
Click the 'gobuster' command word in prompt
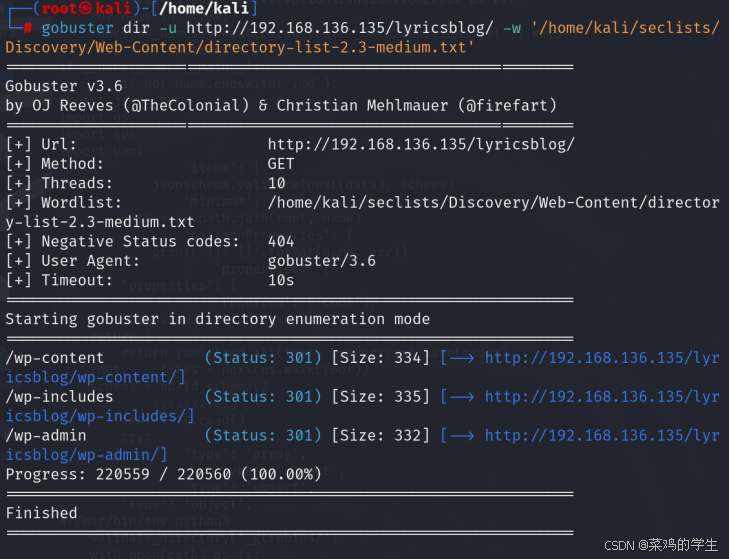(77, 28)
